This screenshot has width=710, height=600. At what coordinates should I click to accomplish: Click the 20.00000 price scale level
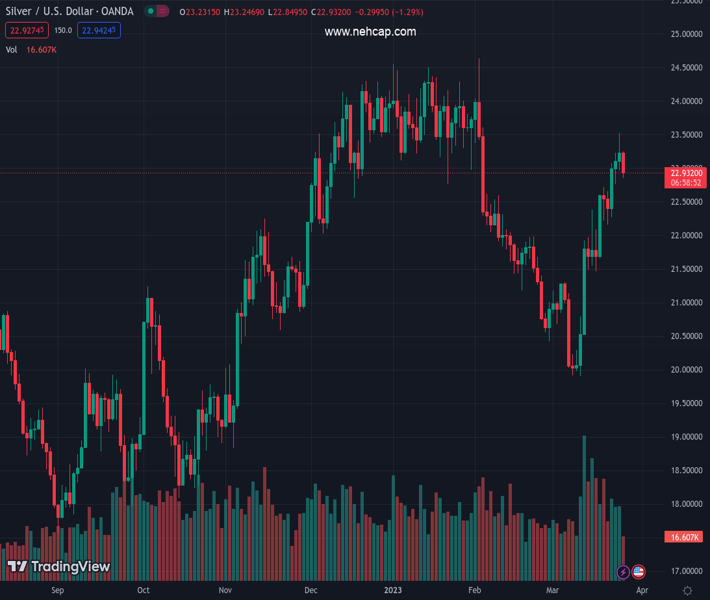[686, 369]
